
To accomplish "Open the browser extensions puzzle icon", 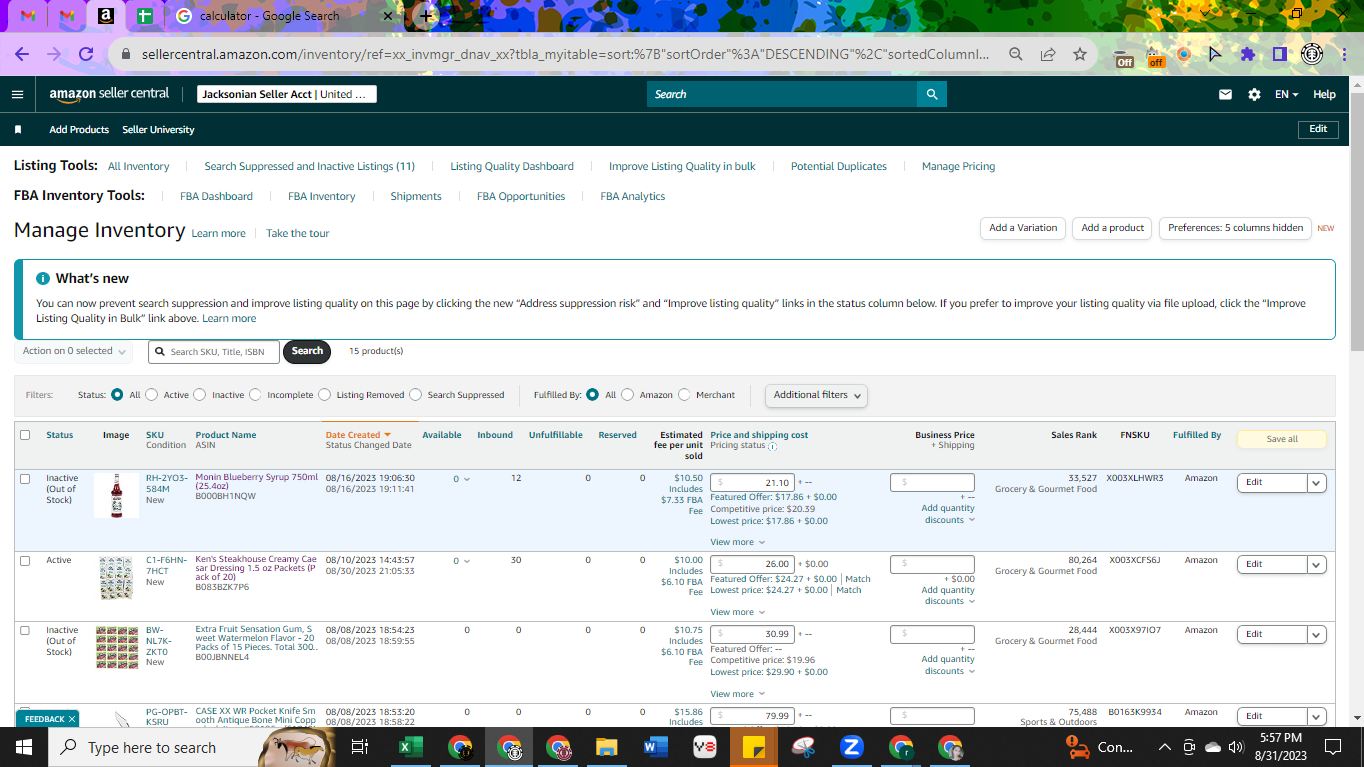I will click(x=1248, y=54).
